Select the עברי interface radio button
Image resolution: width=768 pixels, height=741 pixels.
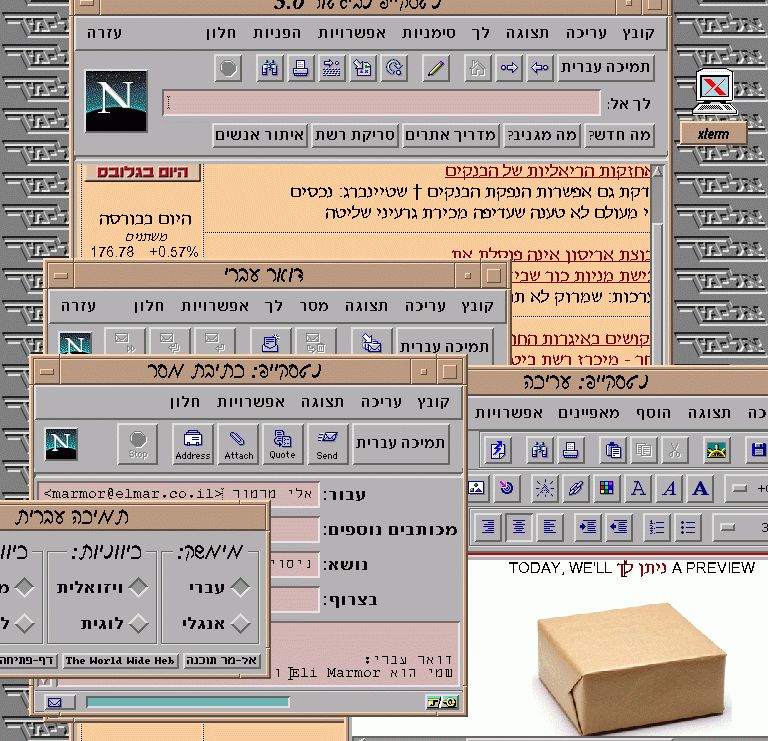[240, 587]
